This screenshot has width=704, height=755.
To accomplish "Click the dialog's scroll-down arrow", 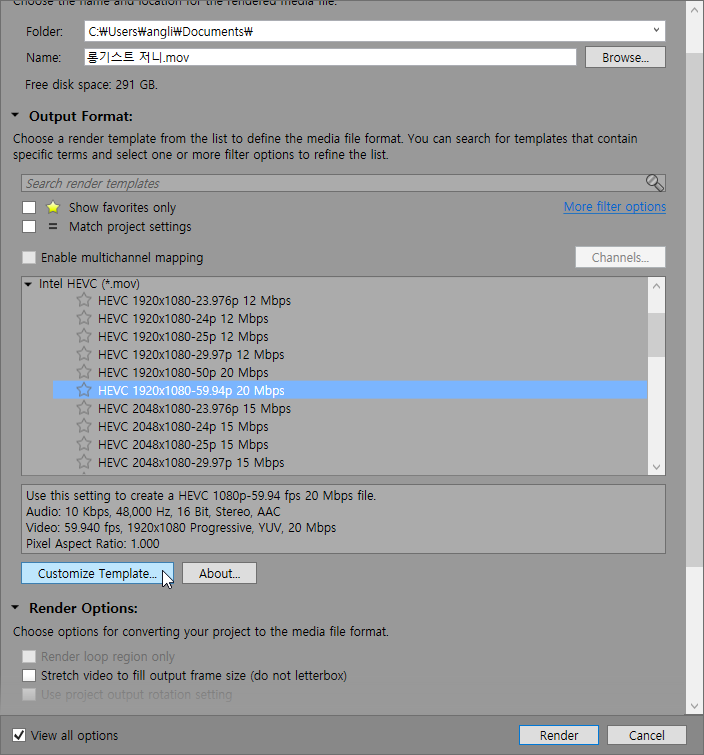I will pos(694,706).
